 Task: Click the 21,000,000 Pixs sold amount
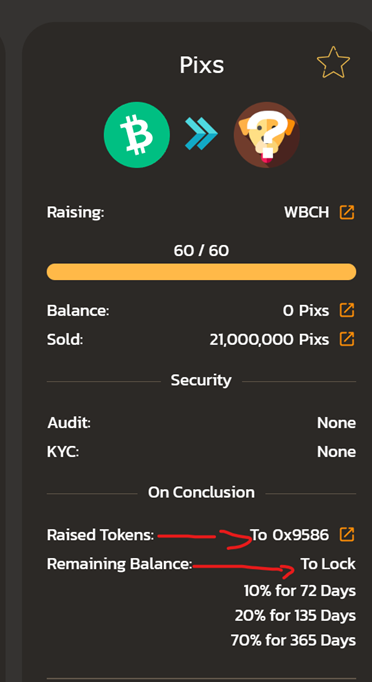click(x=269, y=339)
